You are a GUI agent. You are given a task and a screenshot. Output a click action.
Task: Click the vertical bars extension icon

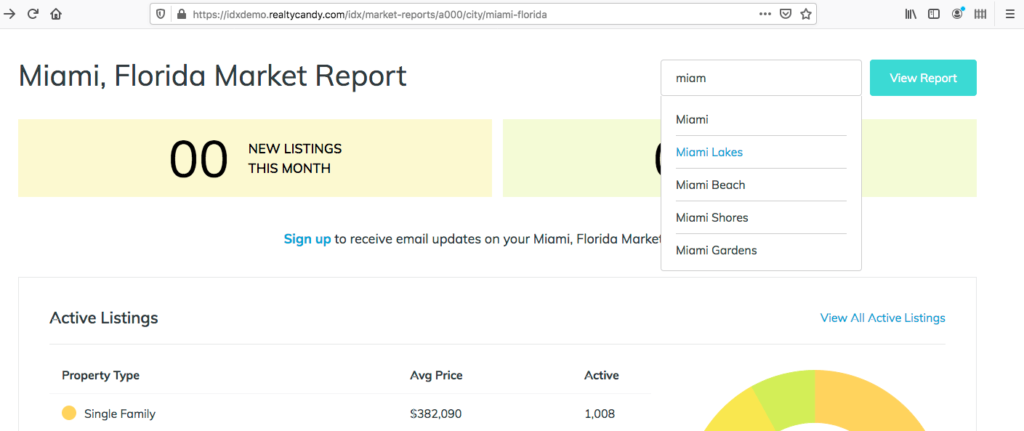point(980,14)
